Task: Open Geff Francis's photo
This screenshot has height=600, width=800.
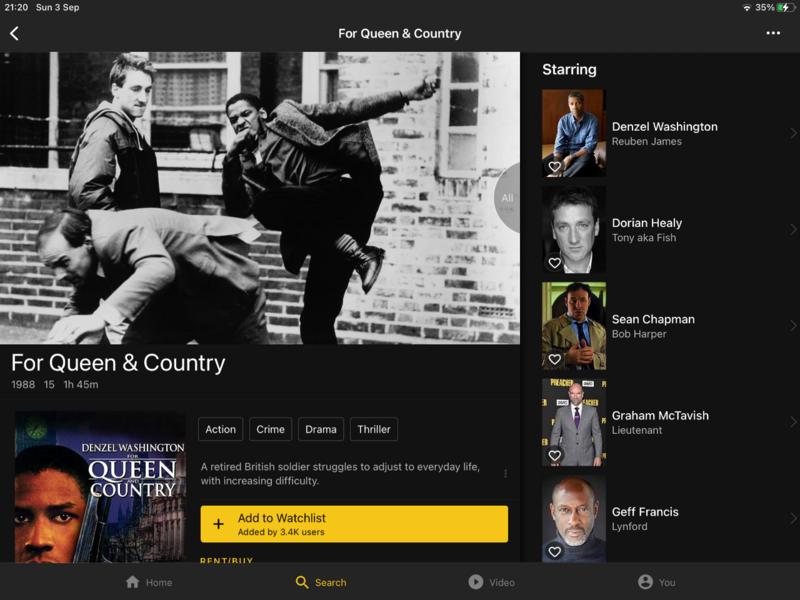Action: click(x=574, y=518)
